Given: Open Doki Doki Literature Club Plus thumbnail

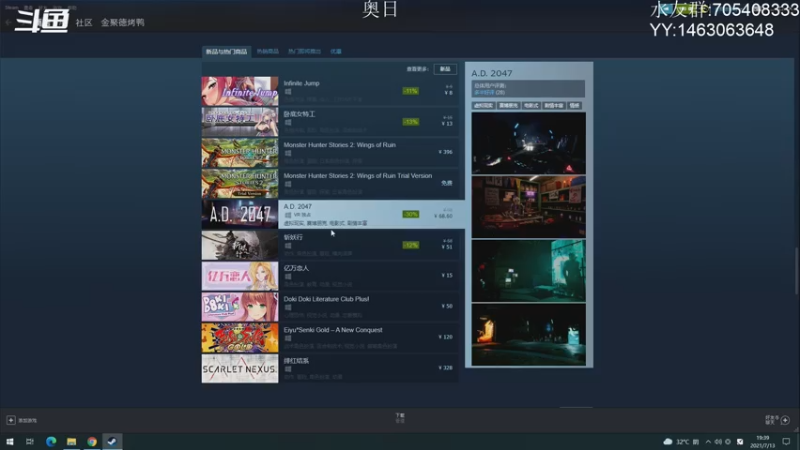Looking at the screenshot, I should click(x=240, y=307).
